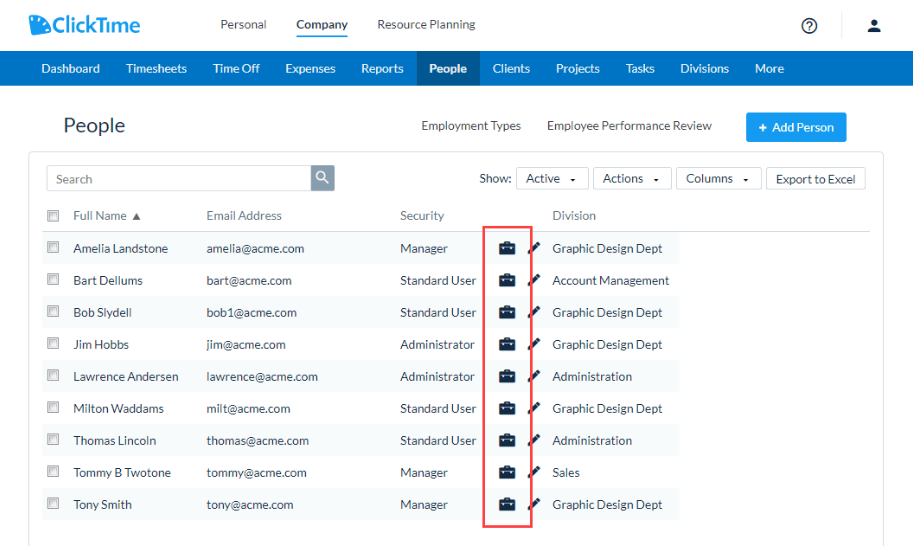The image size is (913, 546).
Task: Open the user profile icon
Action: (x=873, y=26)
